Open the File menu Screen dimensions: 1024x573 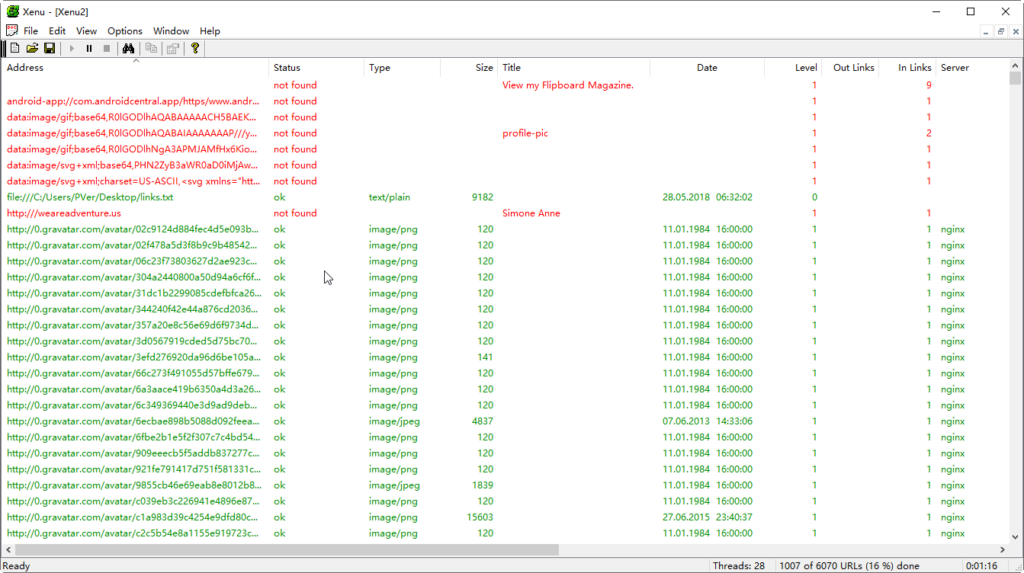(x=31, y=31)
